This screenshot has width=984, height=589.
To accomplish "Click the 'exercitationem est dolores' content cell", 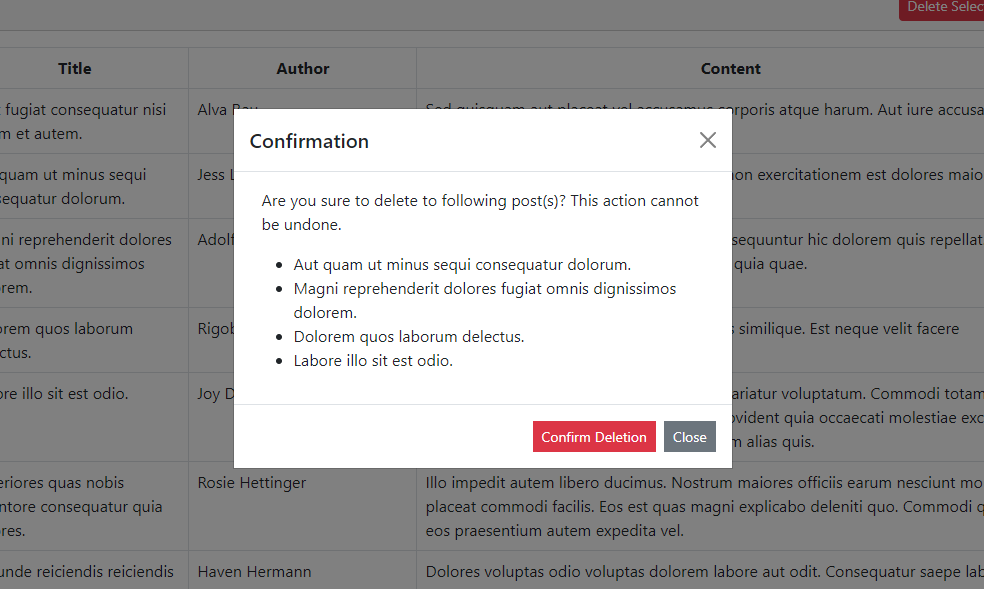I will tap(858, 186).
